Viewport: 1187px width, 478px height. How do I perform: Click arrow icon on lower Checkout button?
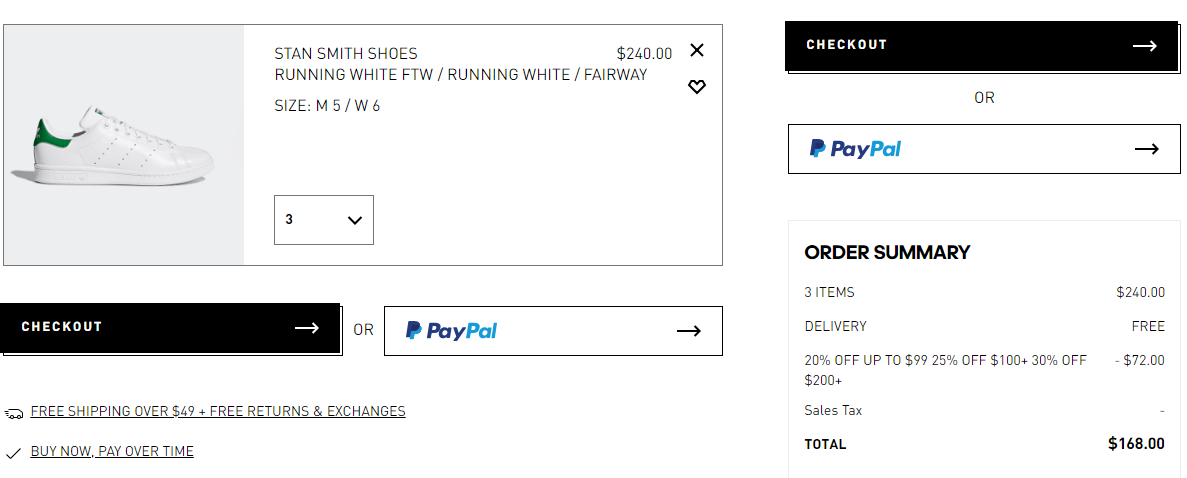coord(307,327)
